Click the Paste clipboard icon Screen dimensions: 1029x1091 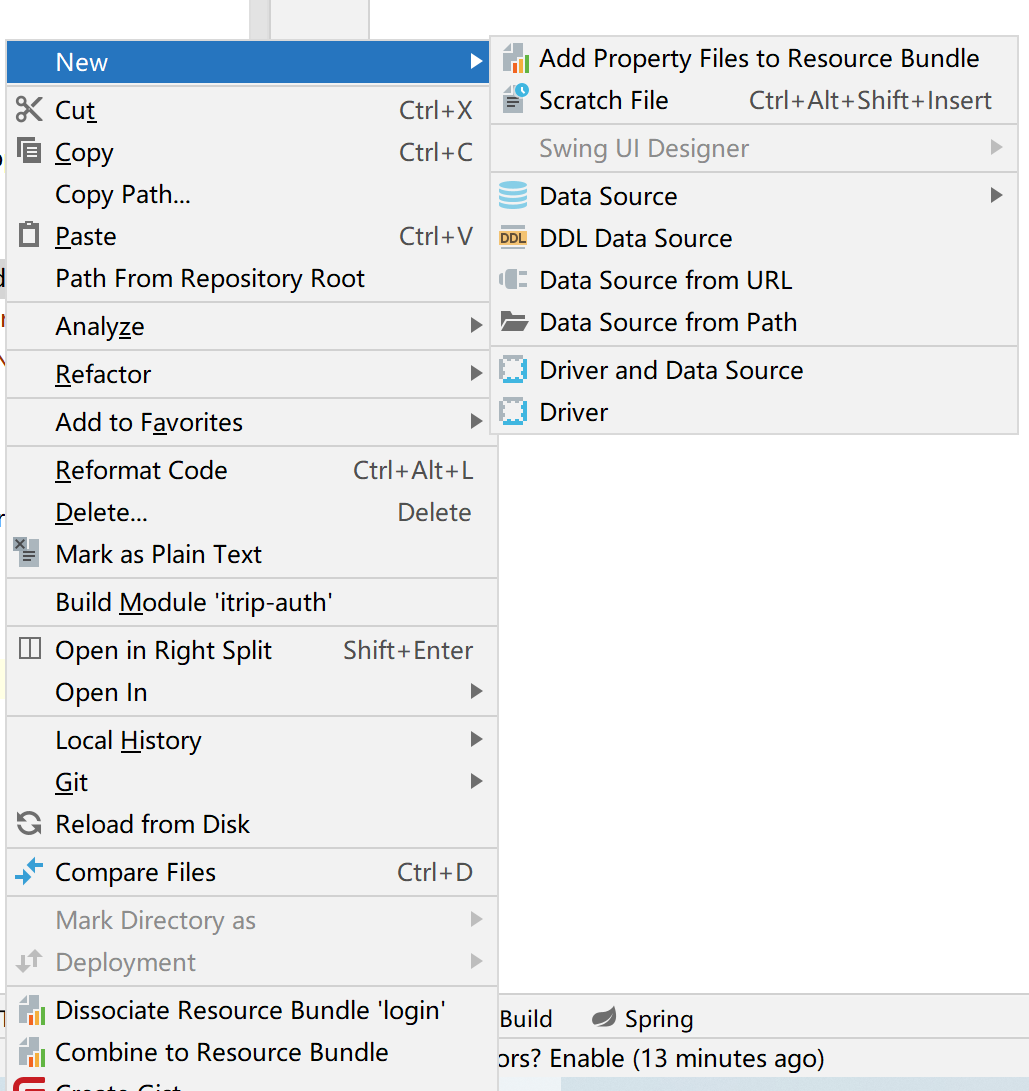pos(30,236)
